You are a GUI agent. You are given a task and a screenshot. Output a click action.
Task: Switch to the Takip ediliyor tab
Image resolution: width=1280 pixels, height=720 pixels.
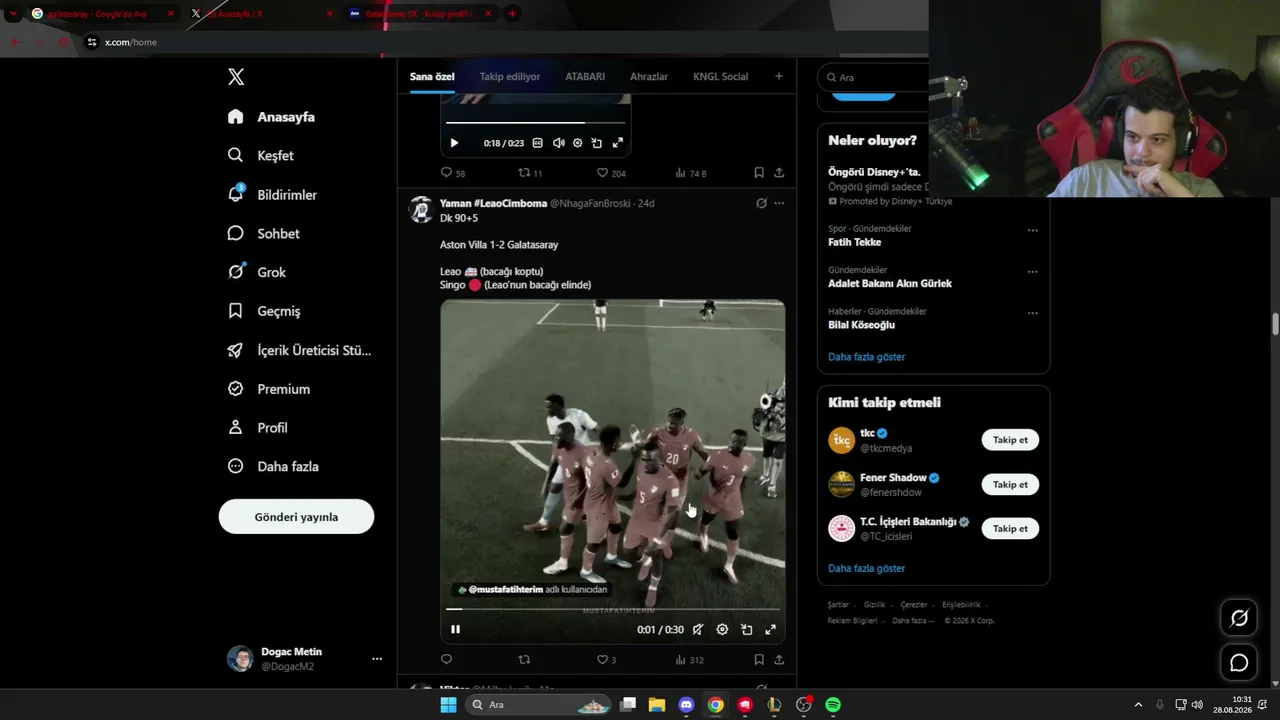[x=510, y=77]
